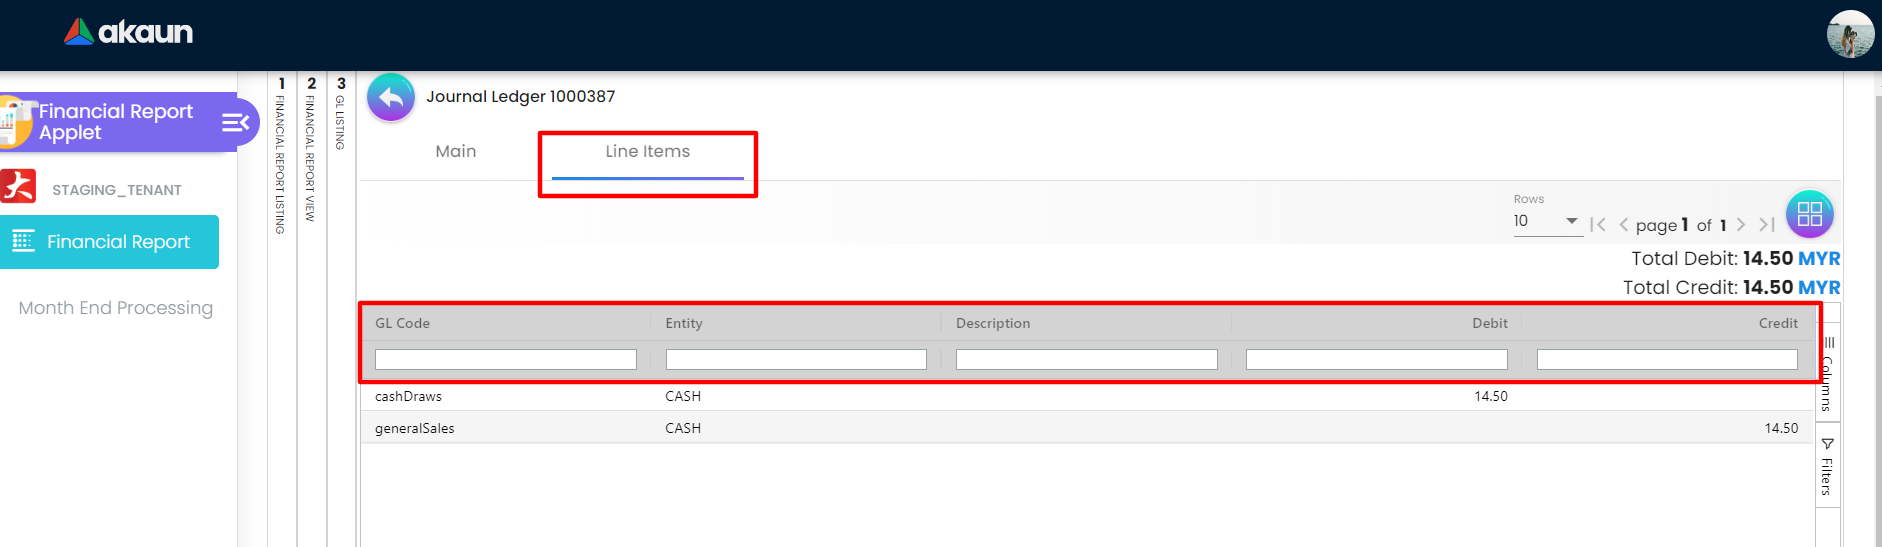1882x547 pixels.
Task: Open breadcrumb 1 Financial Report Listing
Action: [x=281, y=155]
